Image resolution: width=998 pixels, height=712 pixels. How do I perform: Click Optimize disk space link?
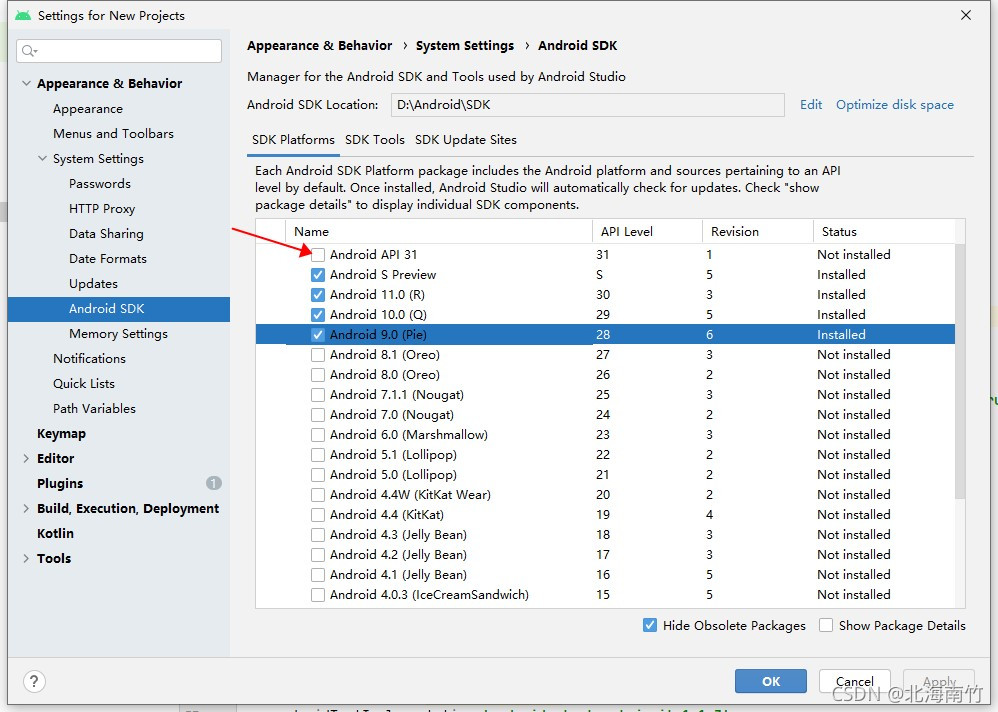tap(894, 105)
